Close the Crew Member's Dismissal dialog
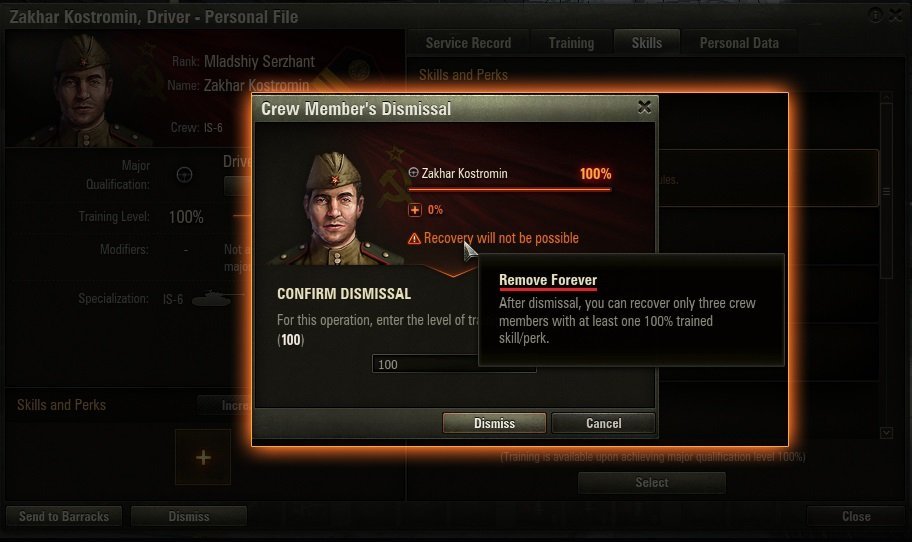The image size is (912, 542). pos(644,107)
